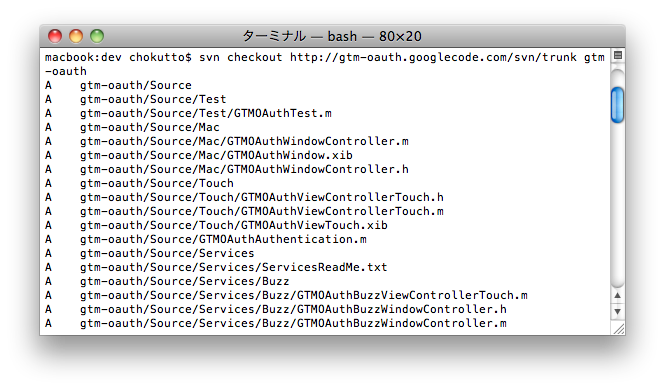Viewport: 665px width, 390px height.
Task: Click the green zoom window button
Action: pyautogui.click(x=97, y=36)
